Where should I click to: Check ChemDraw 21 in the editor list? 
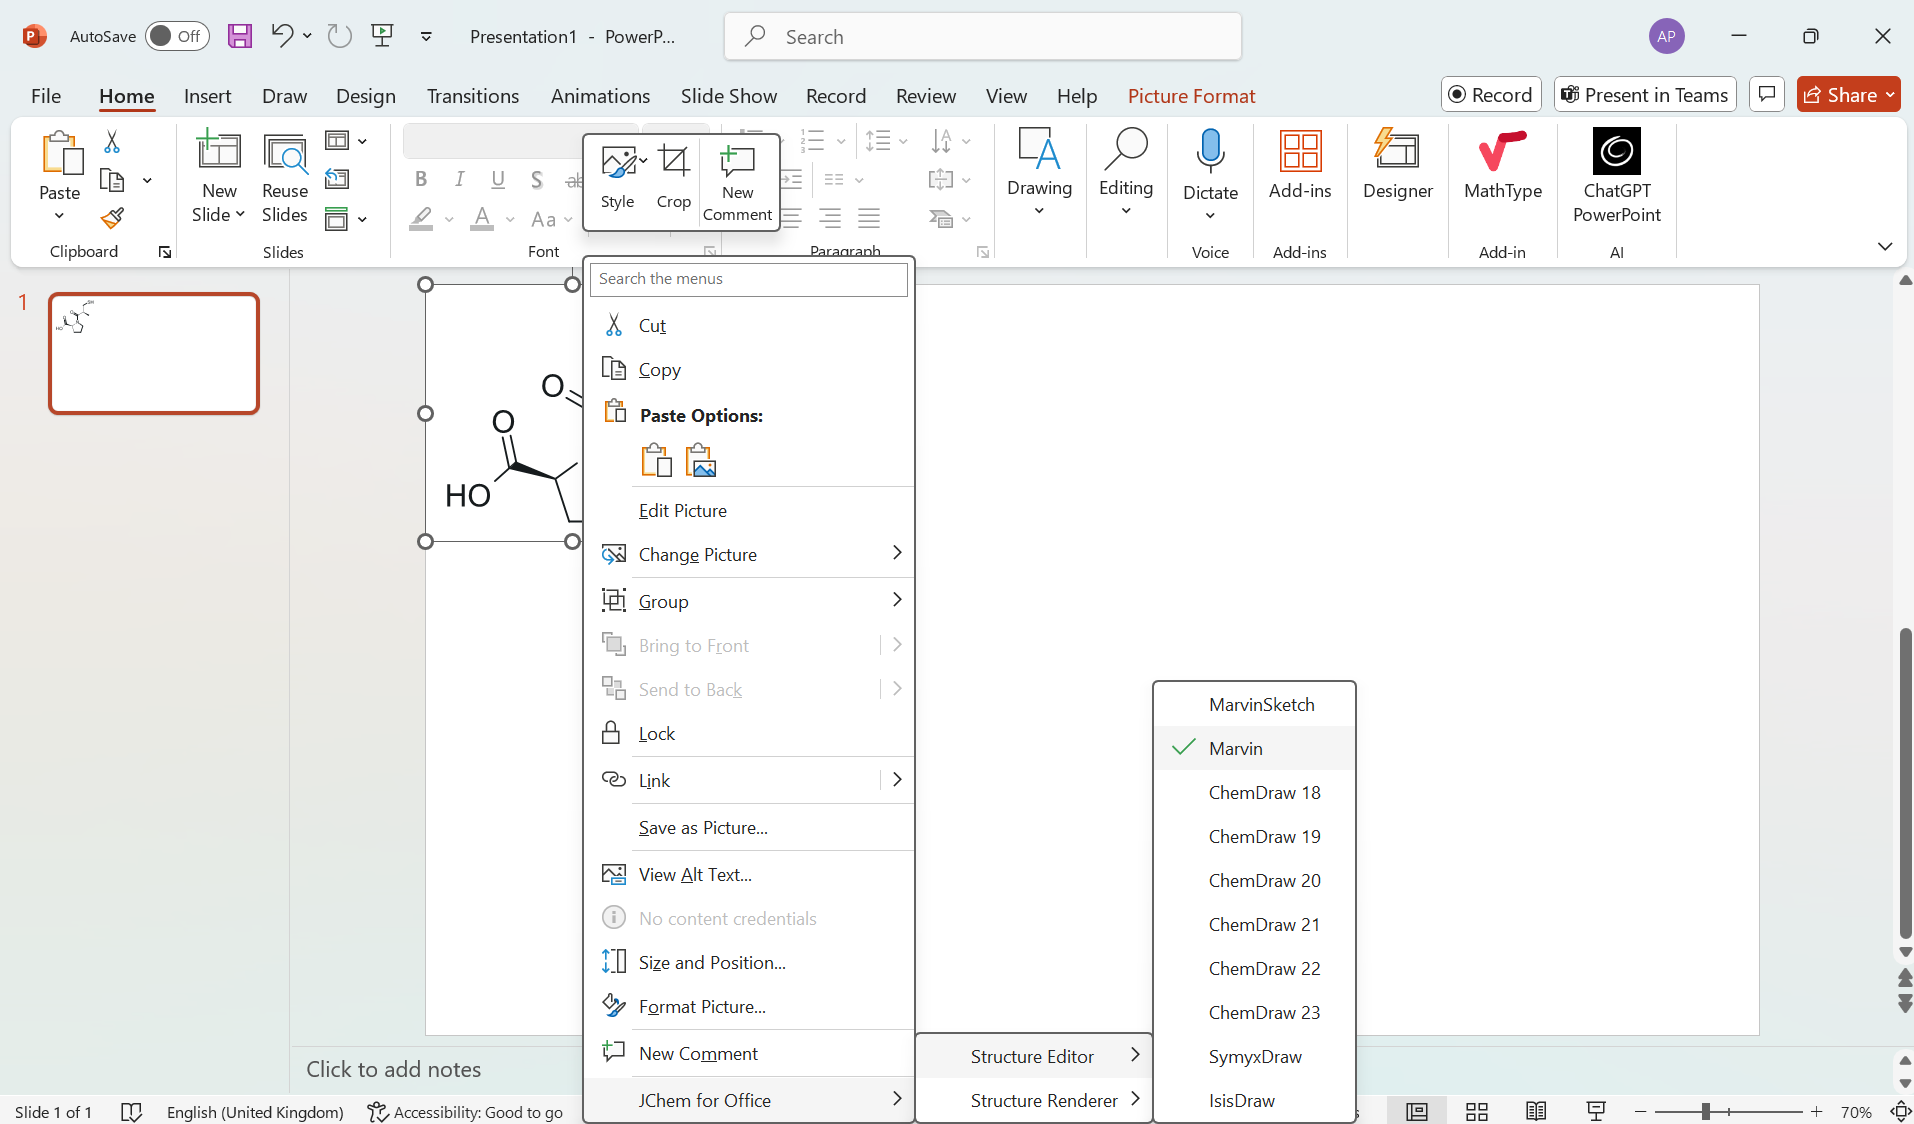[1264, 924]
